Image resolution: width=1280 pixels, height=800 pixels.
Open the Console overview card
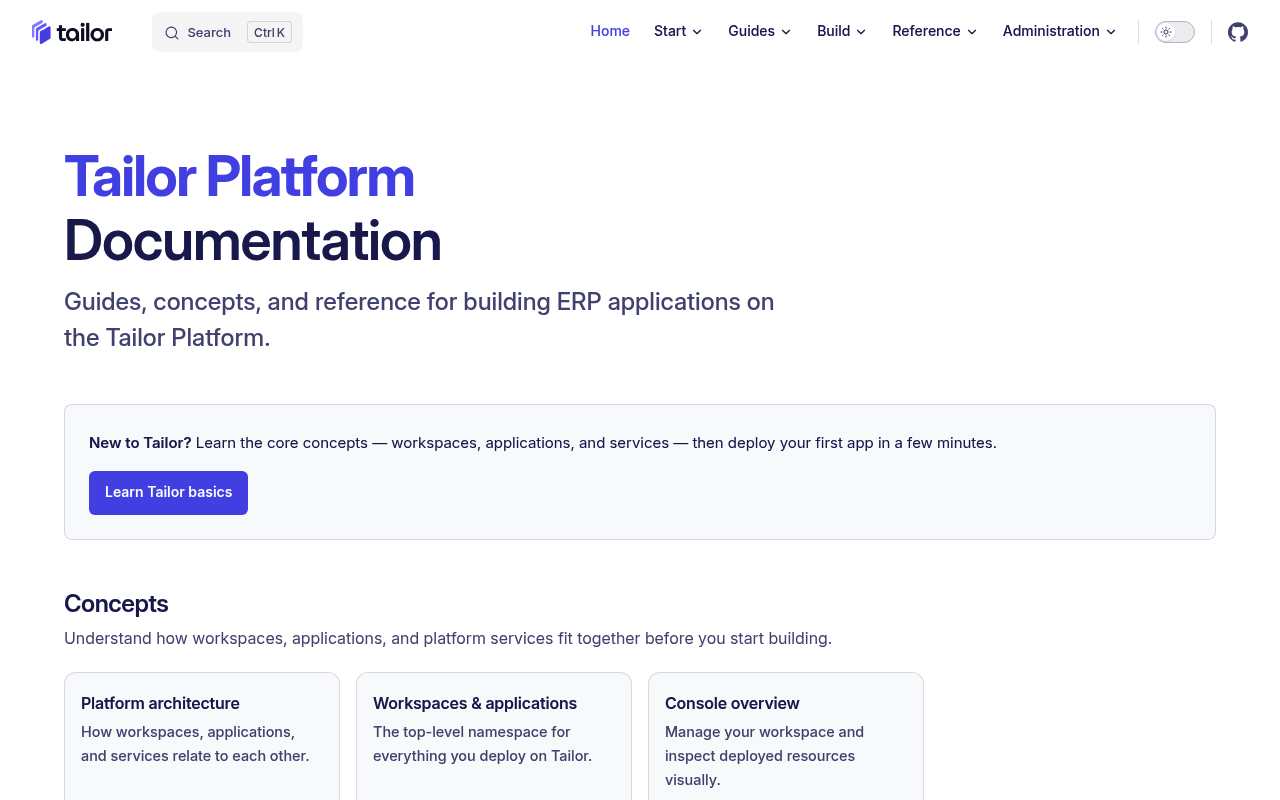click(x=786, y=736)
